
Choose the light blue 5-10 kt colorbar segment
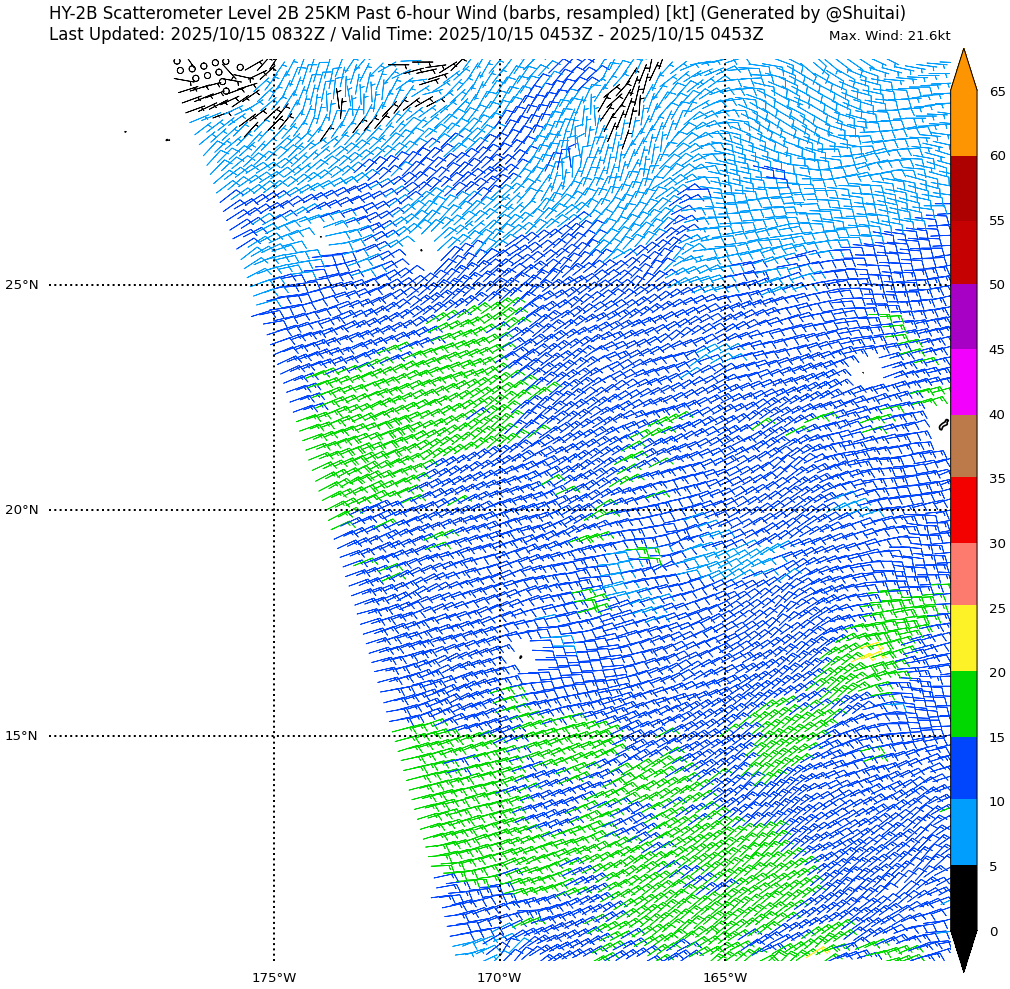pyautogui.click(x=963, y=832)
